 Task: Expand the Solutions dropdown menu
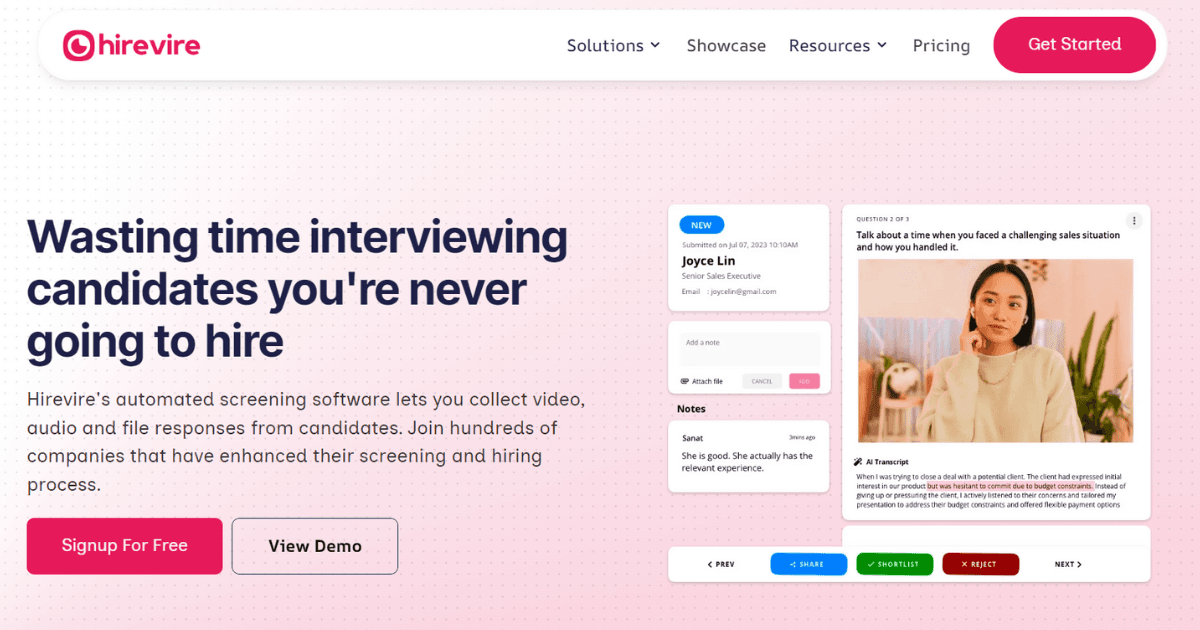[613, 45]
